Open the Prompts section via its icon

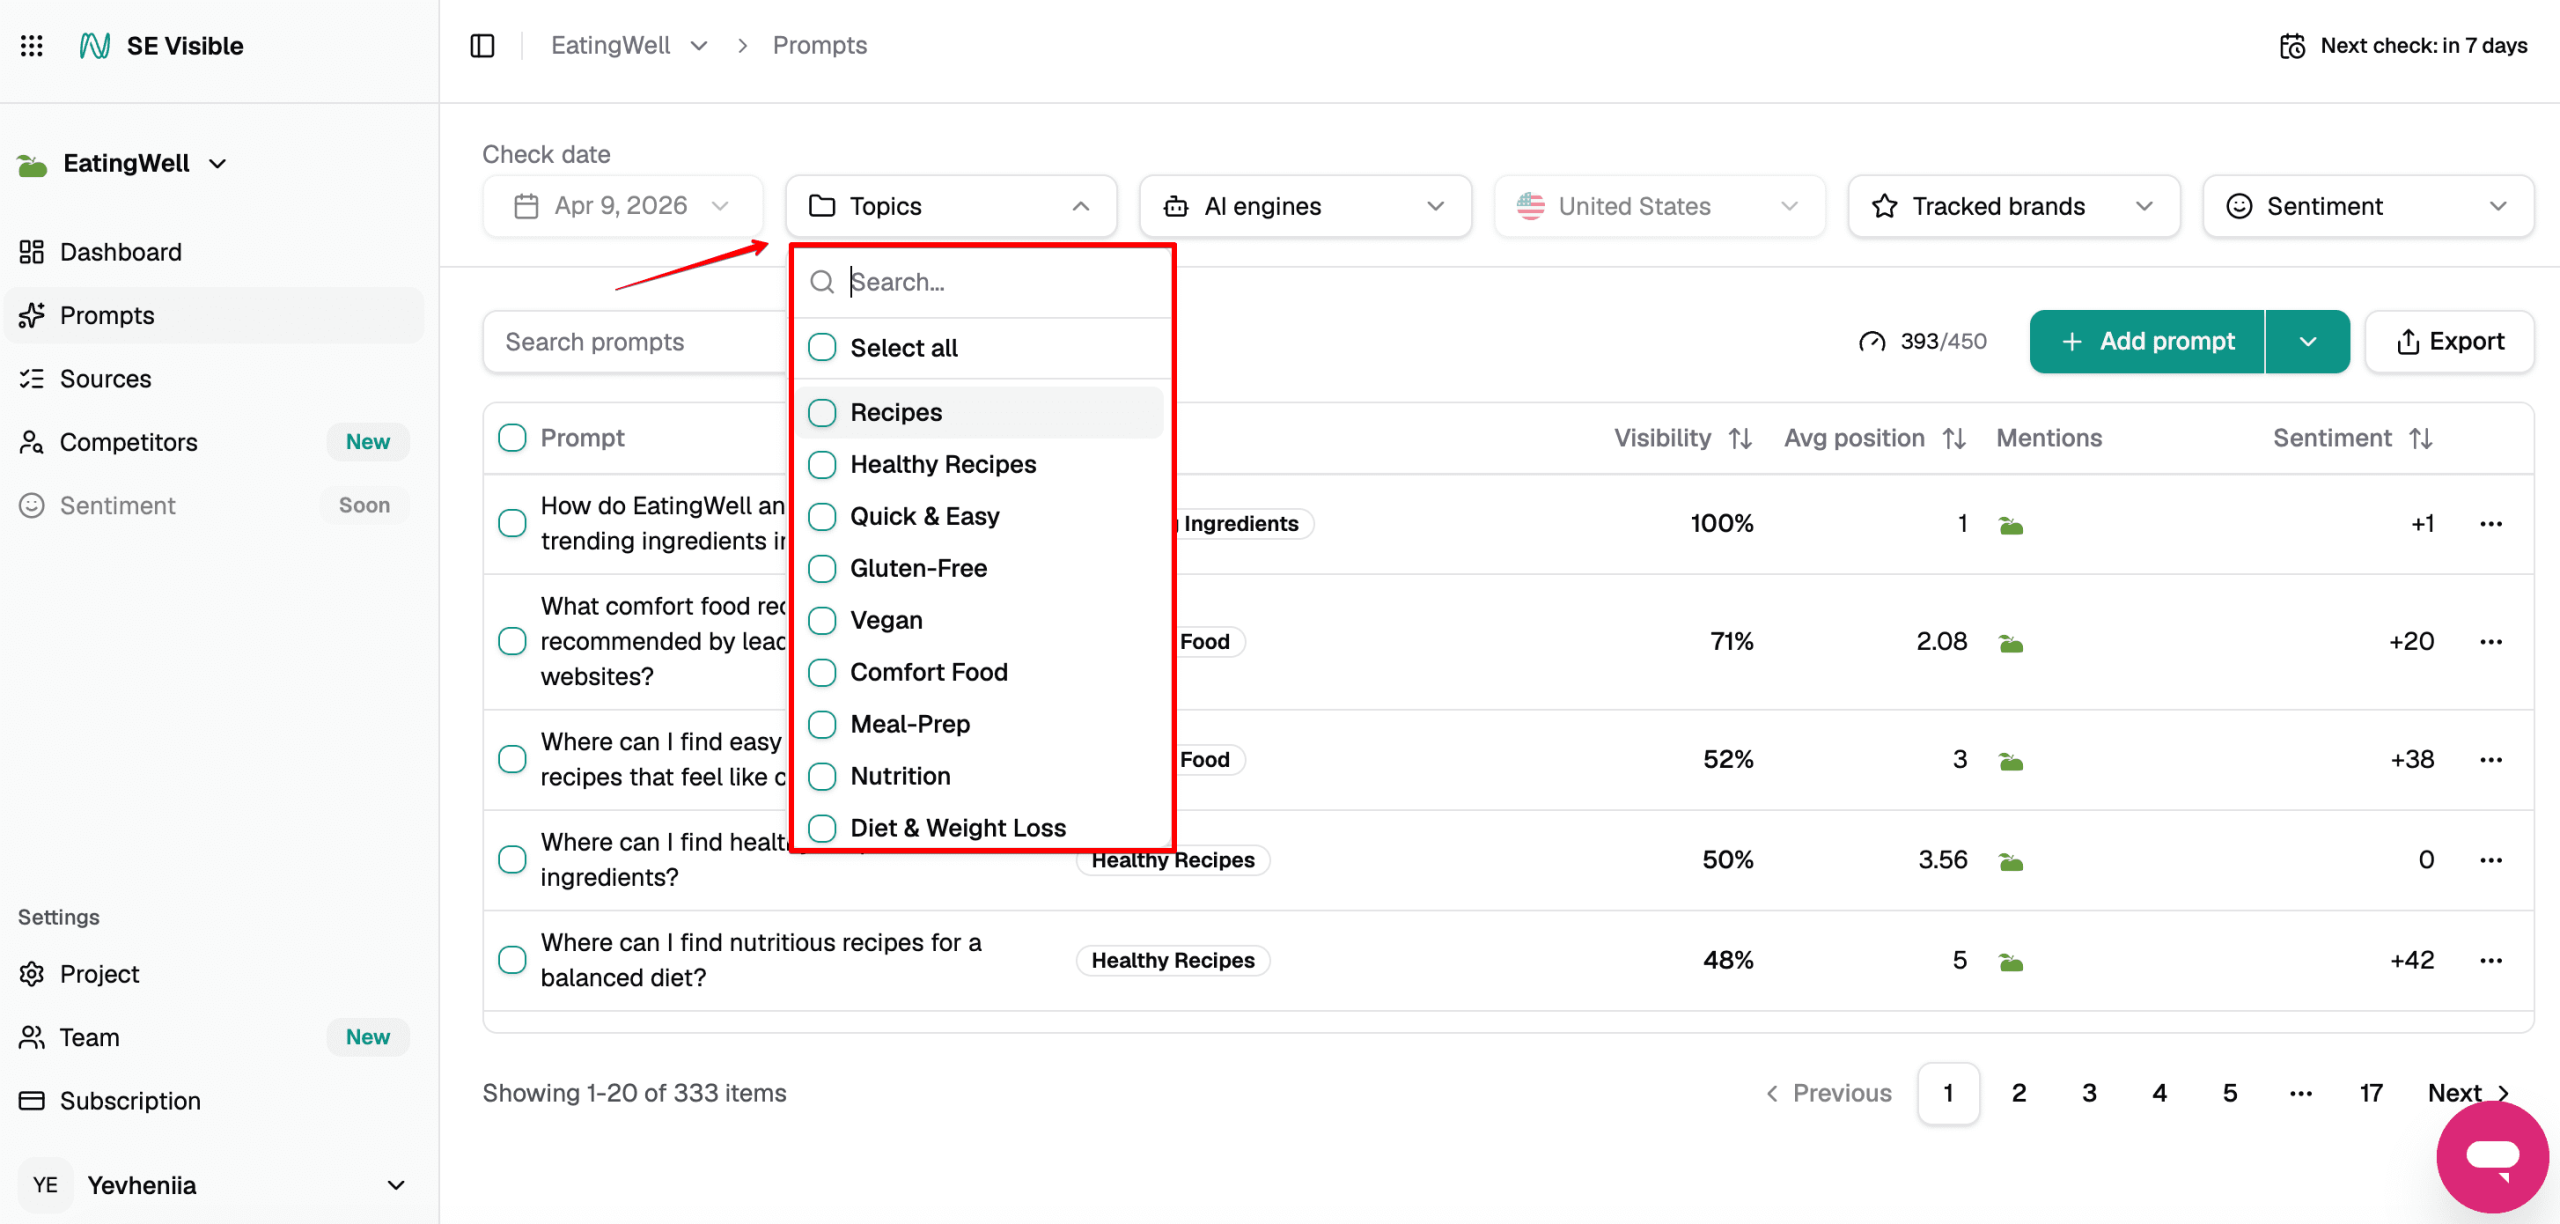tap(31, 315)
